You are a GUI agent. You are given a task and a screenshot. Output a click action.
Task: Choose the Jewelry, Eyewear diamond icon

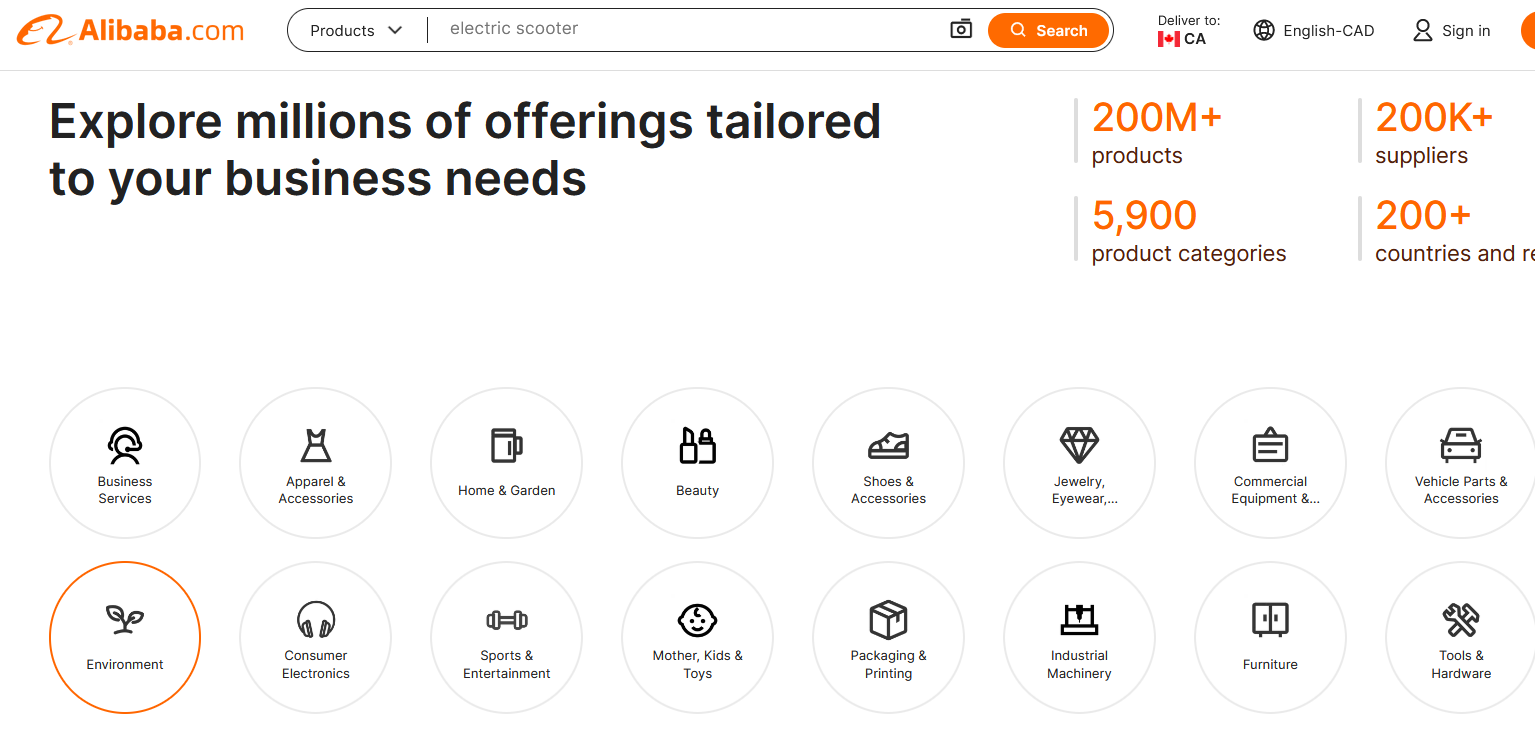pos(1079,445)
